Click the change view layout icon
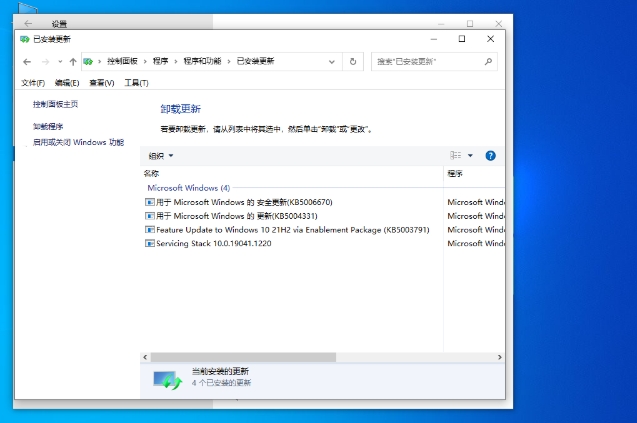637x423 pixels. [455, 156]
